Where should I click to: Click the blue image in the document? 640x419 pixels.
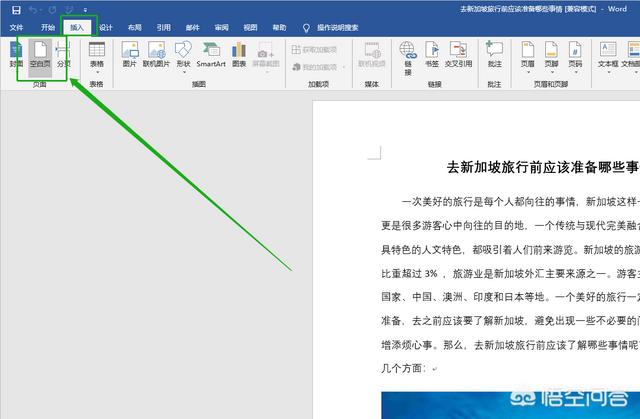pyautogui.click(x=510, y=405)
